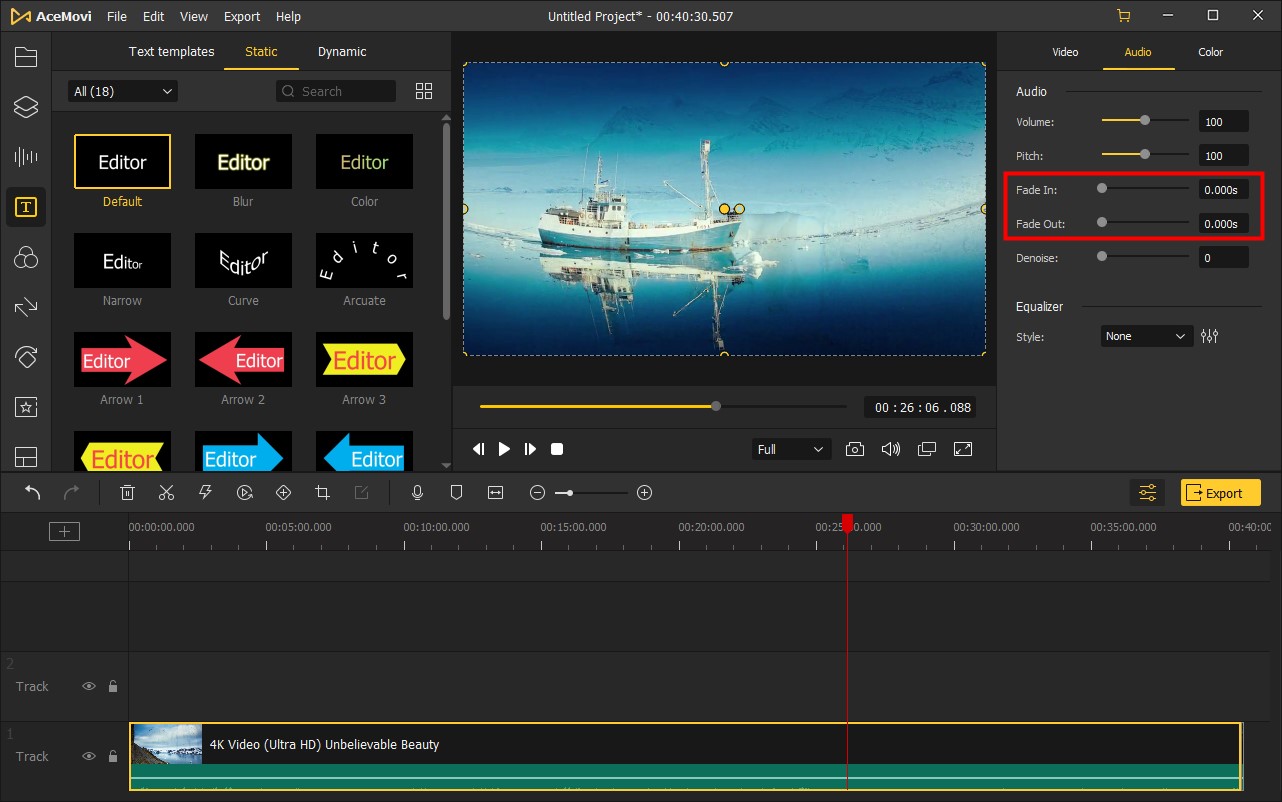The width and height of the screenshot is (1282, 802).
Task: Click the yellow Export button
Action: tap(1220, 492)
